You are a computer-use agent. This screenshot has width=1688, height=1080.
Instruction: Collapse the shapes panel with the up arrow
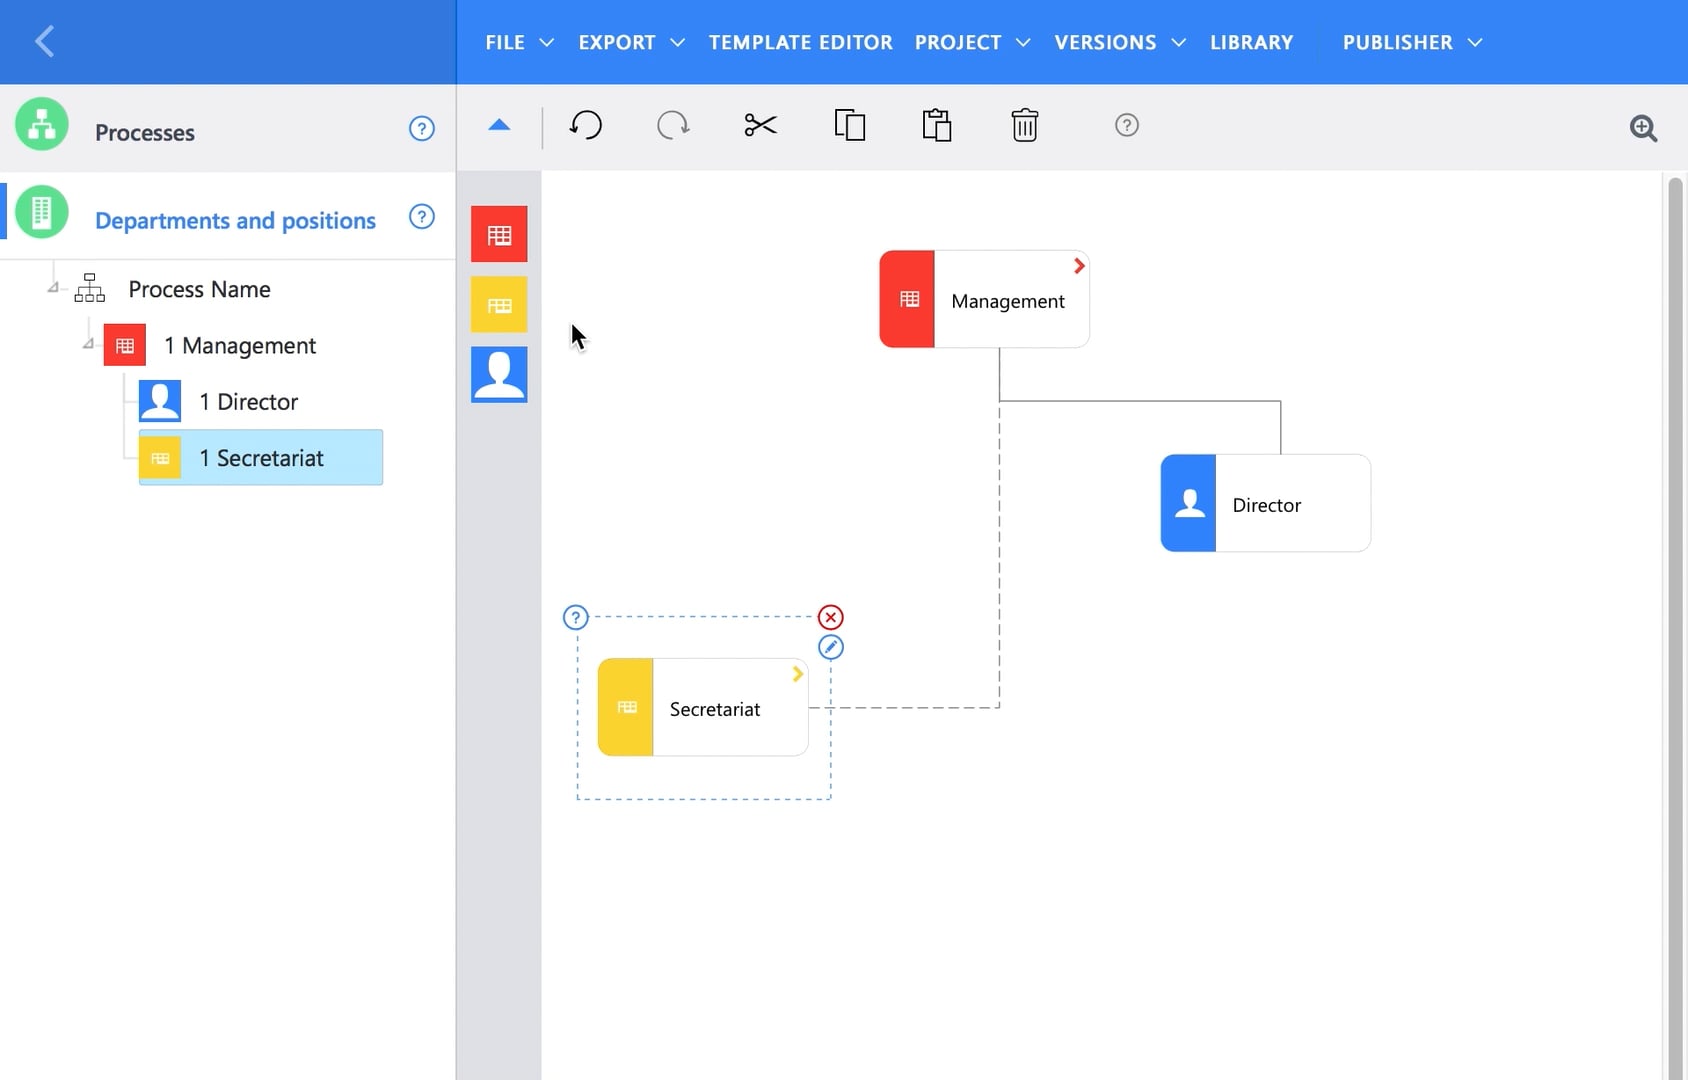tap(499, 126)
